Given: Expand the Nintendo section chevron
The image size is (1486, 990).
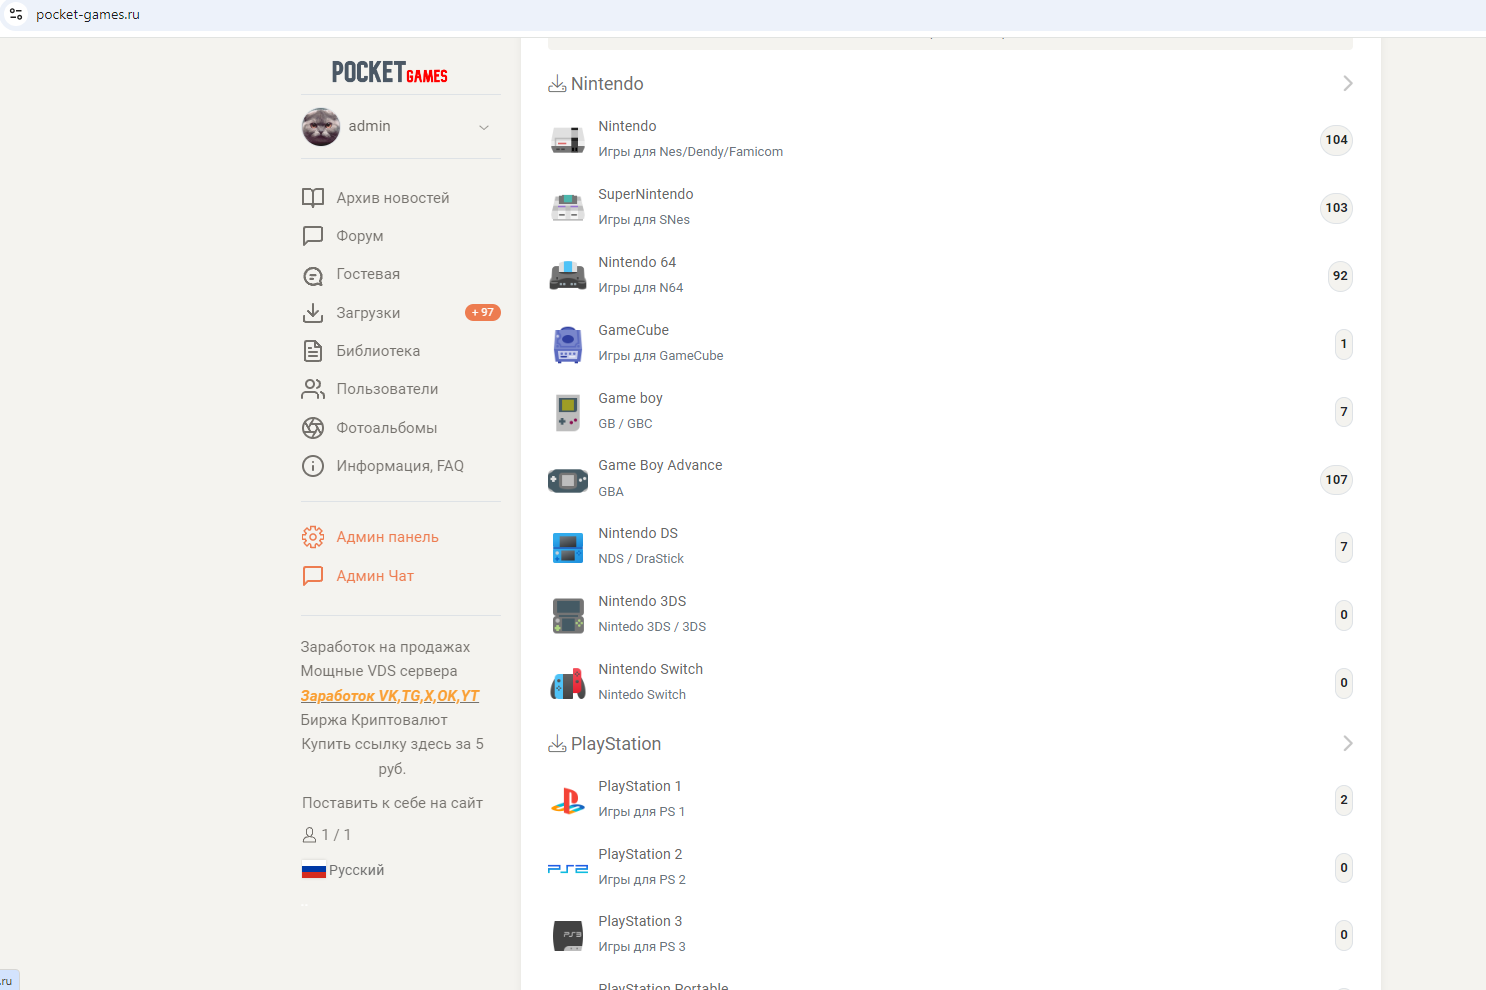Looking at the screenshot, I should click(1348, 83).
